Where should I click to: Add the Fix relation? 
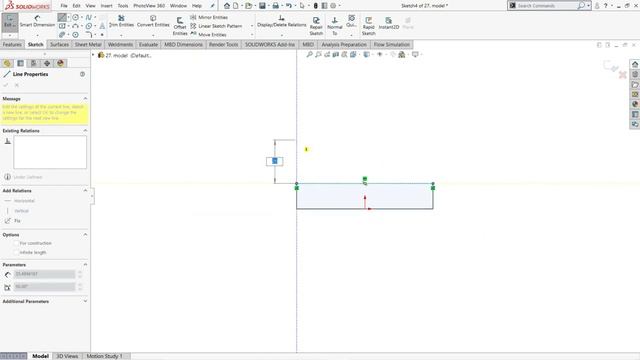12,221
